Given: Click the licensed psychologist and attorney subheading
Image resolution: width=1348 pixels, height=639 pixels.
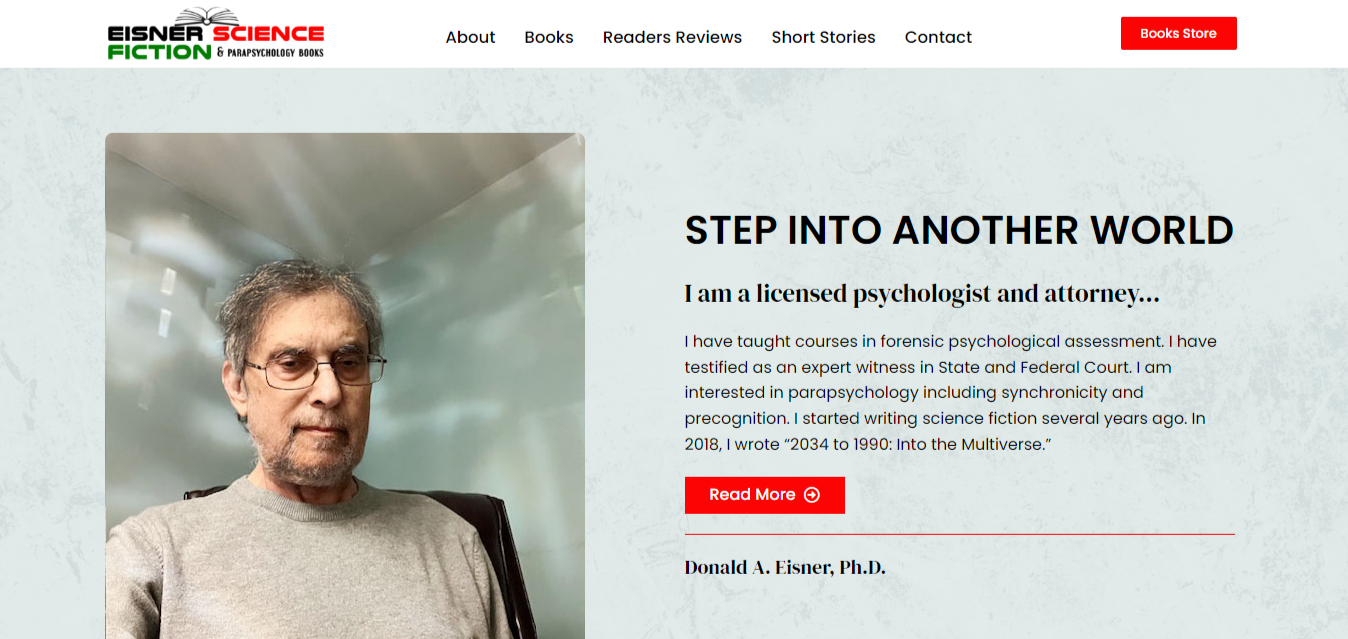Looking at the screenshot, I should (x=922, y=294).
